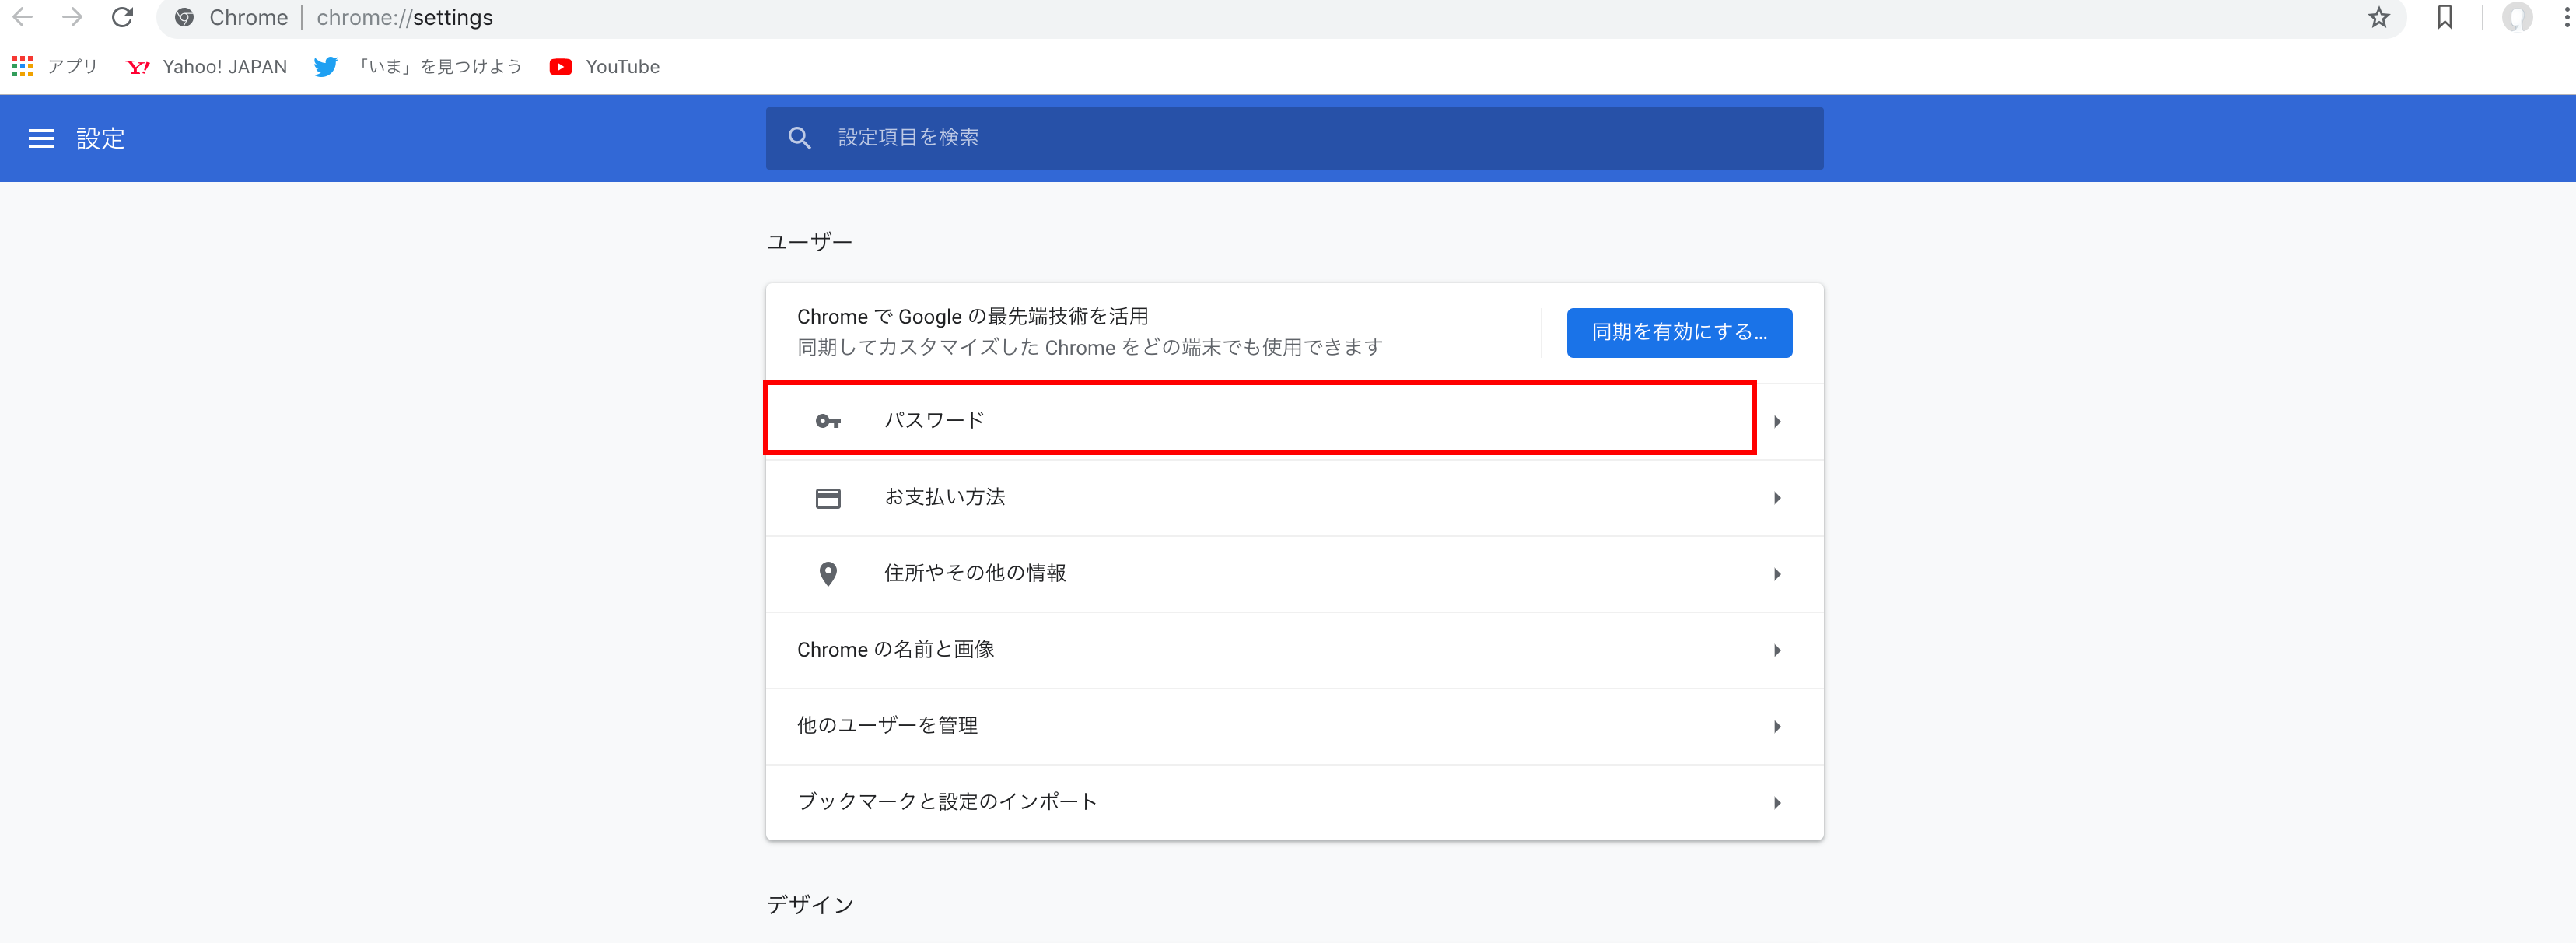The width and height of the screenshot is (2576, 943).
Task: Open the settings hamburger menu
Action: [x=41, y=139]
